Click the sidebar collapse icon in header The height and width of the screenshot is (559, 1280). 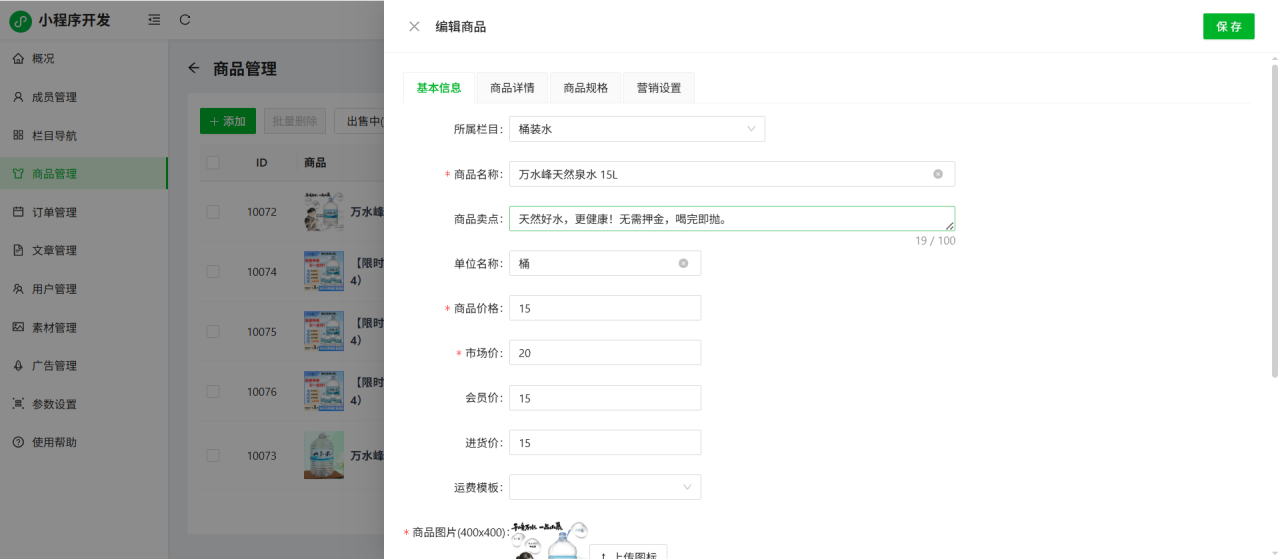(x=153, y=20)
